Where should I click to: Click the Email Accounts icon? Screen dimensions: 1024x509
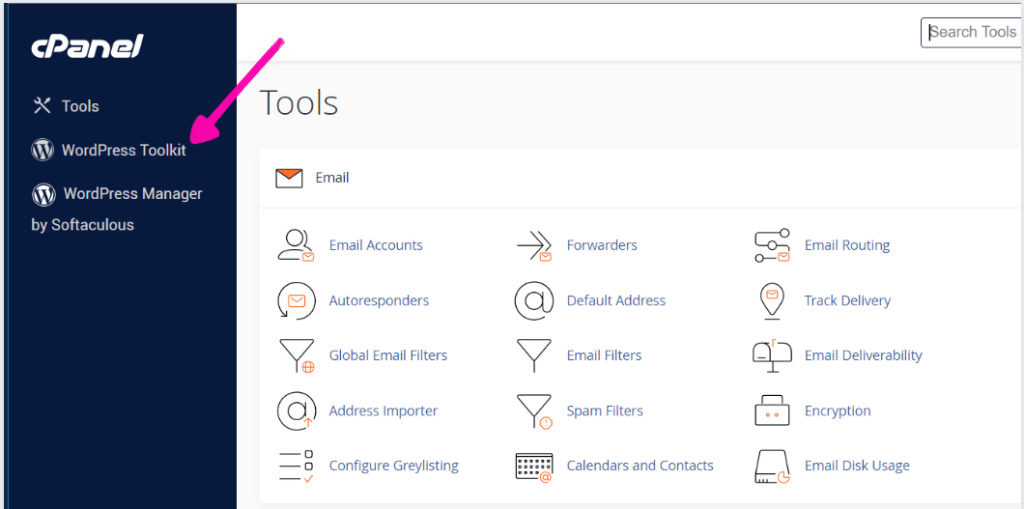pyautogui.click(x=296, y=246)
